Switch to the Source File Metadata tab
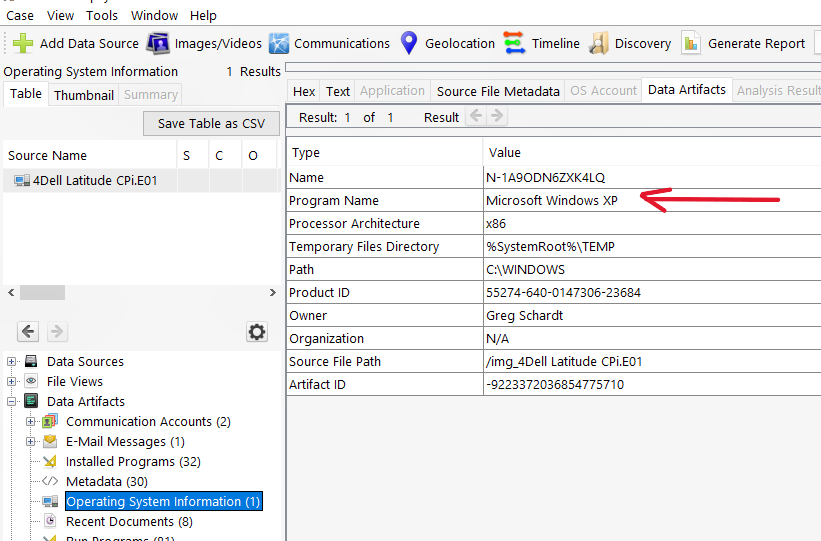 498,91
